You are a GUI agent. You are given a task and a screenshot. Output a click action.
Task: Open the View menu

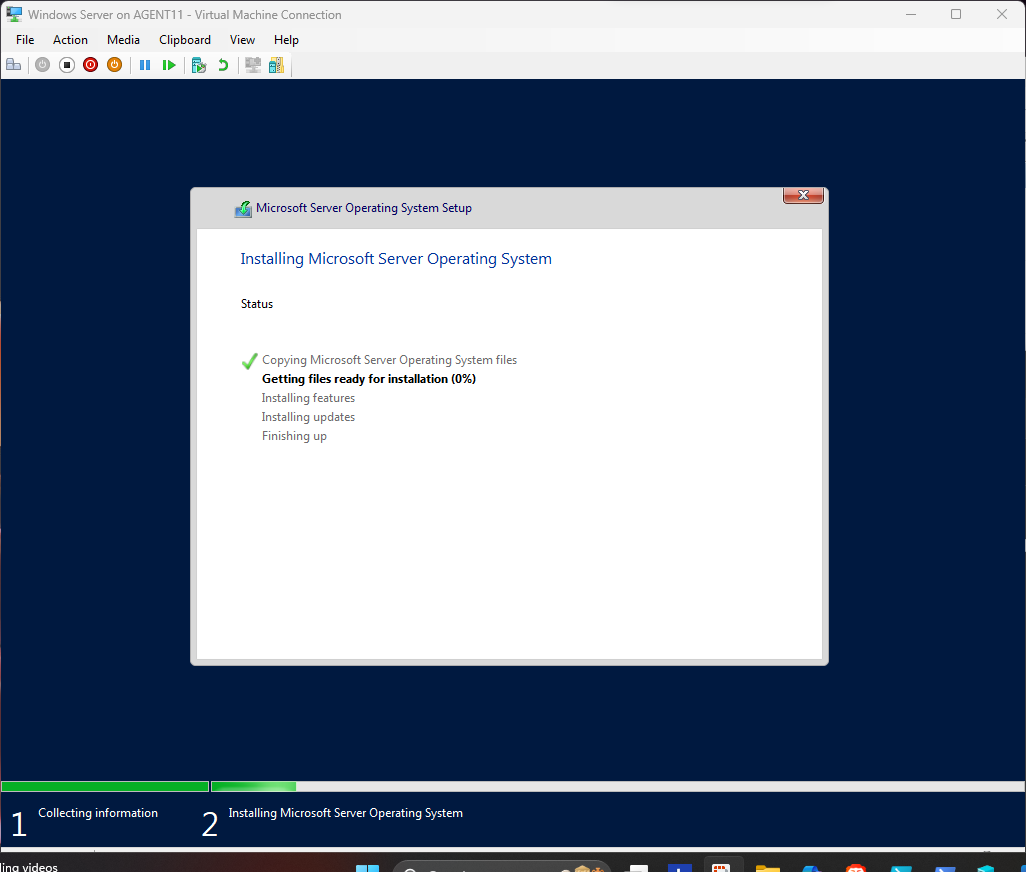[x=242, y=40]
